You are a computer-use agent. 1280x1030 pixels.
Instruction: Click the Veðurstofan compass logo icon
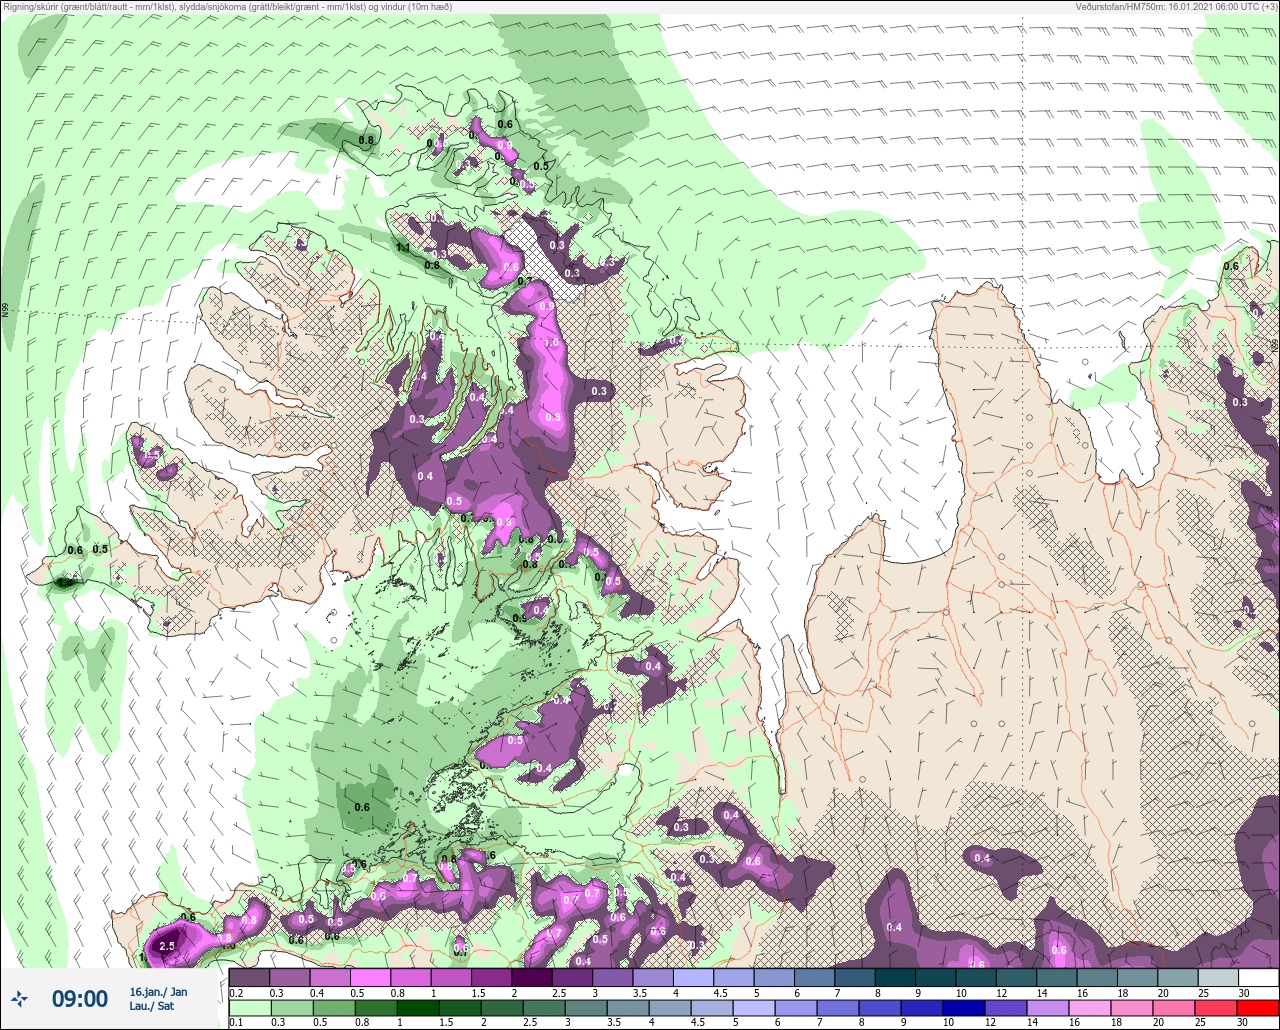point(19,998)
